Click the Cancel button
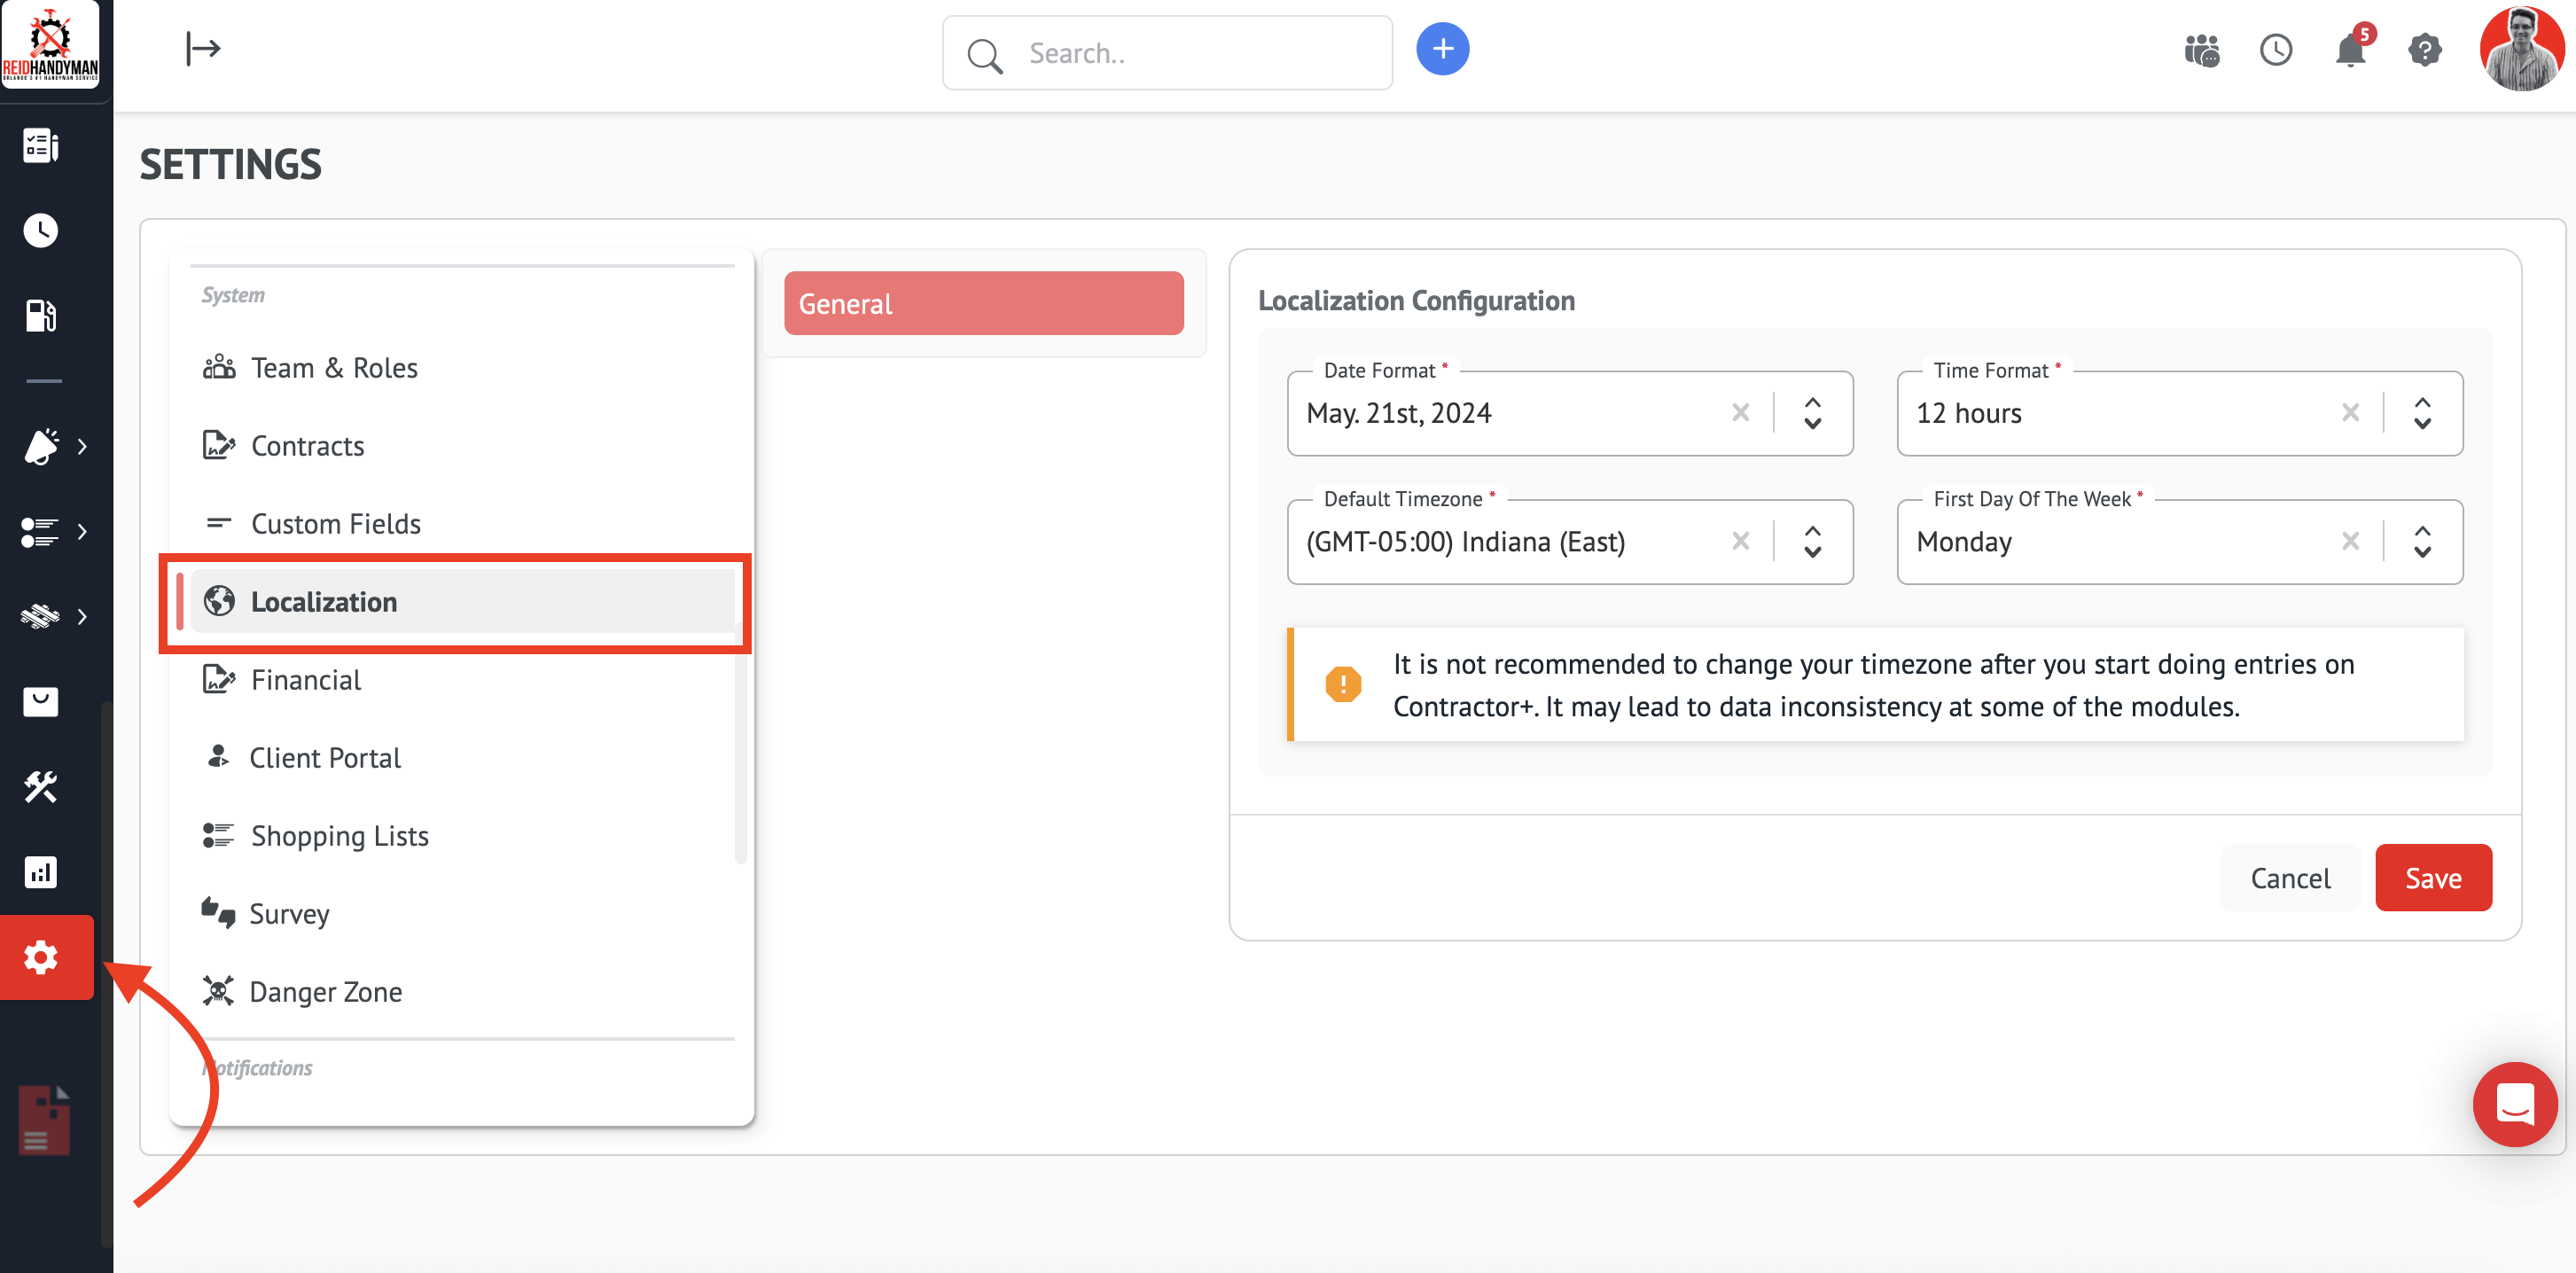 (2289, 878)
